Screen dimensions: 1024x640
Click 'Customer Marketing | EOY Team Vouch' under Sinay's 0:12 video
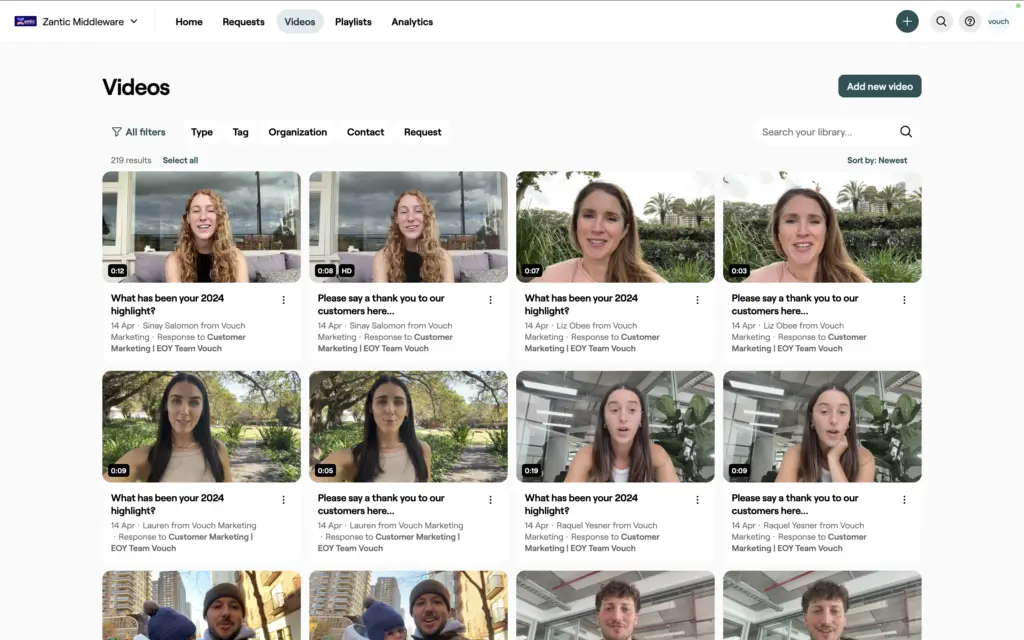(x=178, y=343)
